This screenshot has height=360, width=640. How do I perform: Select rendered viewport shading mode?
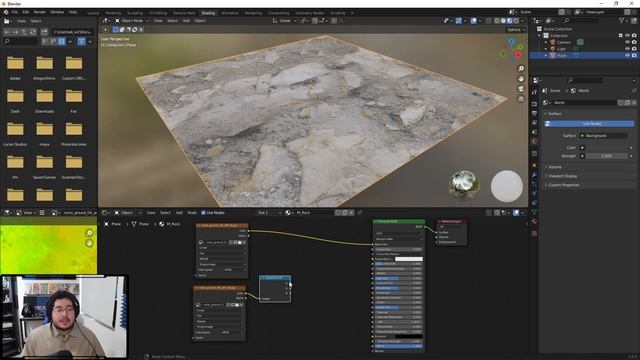516,21
